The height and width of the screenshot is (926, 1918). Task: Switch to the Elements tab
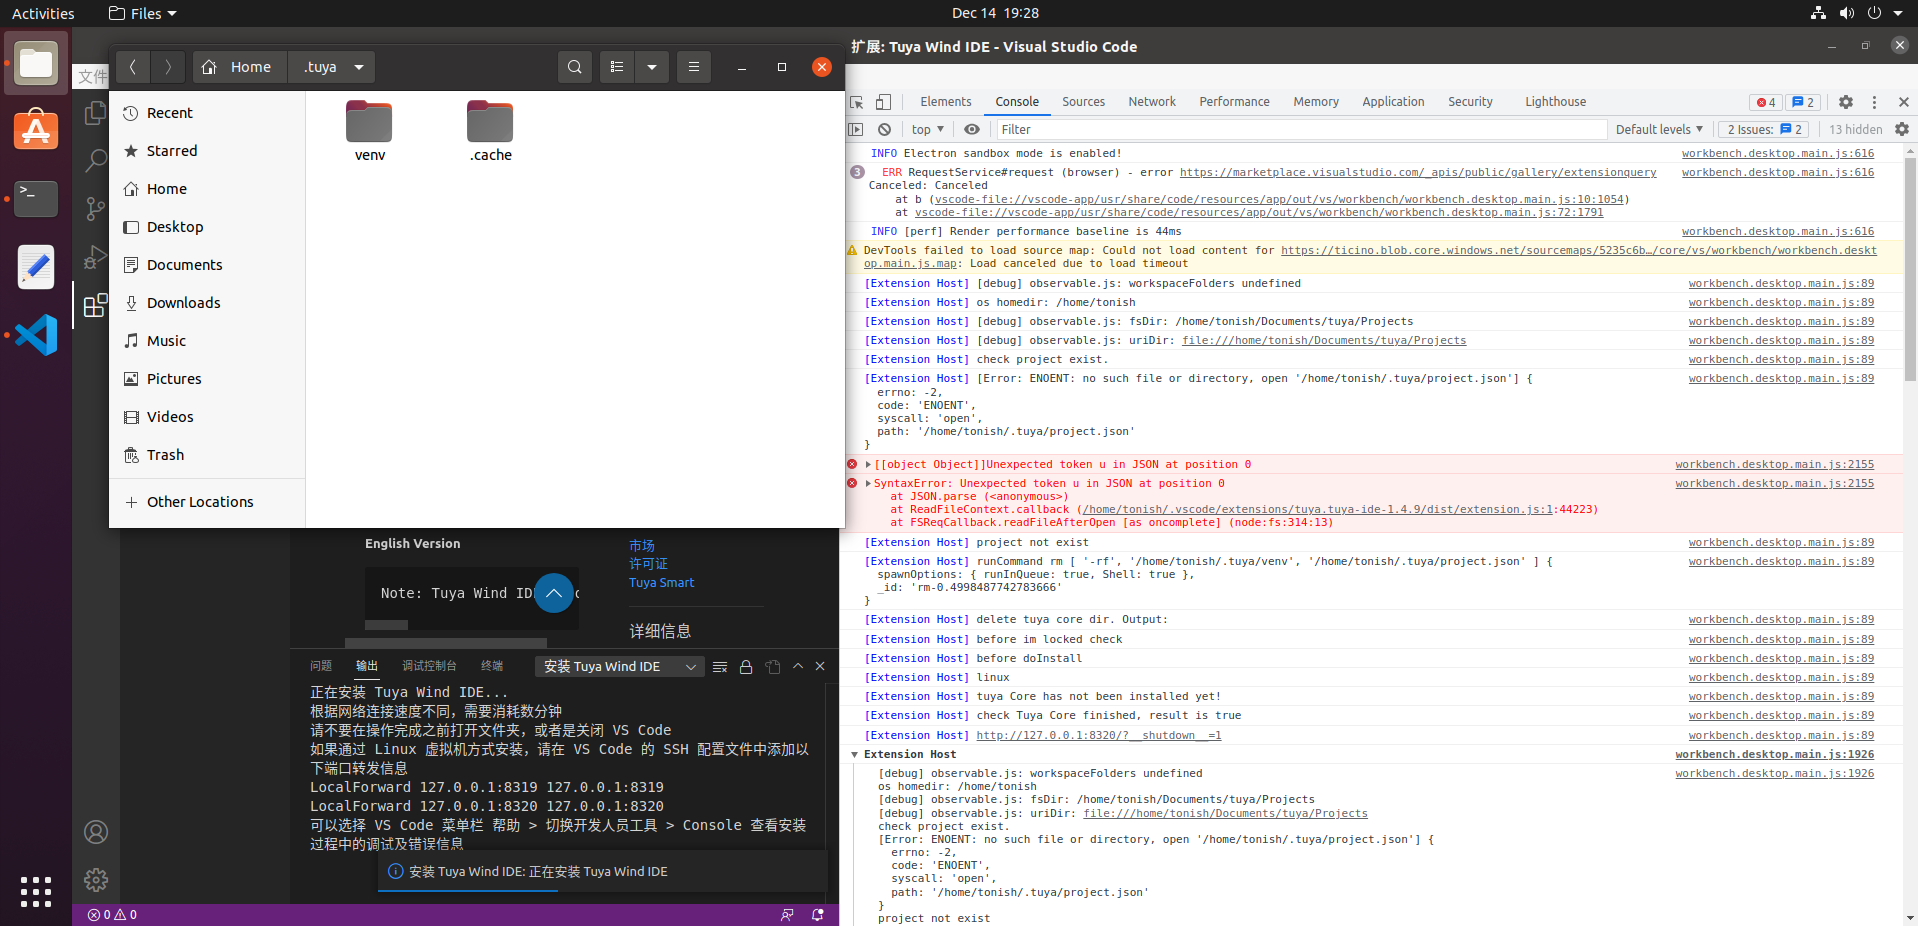[945, 102]
